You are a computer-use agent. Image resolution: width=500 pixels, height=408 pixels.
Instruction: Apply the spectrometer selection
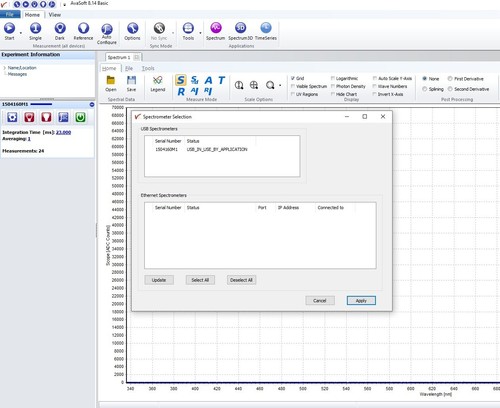point(361,301)
